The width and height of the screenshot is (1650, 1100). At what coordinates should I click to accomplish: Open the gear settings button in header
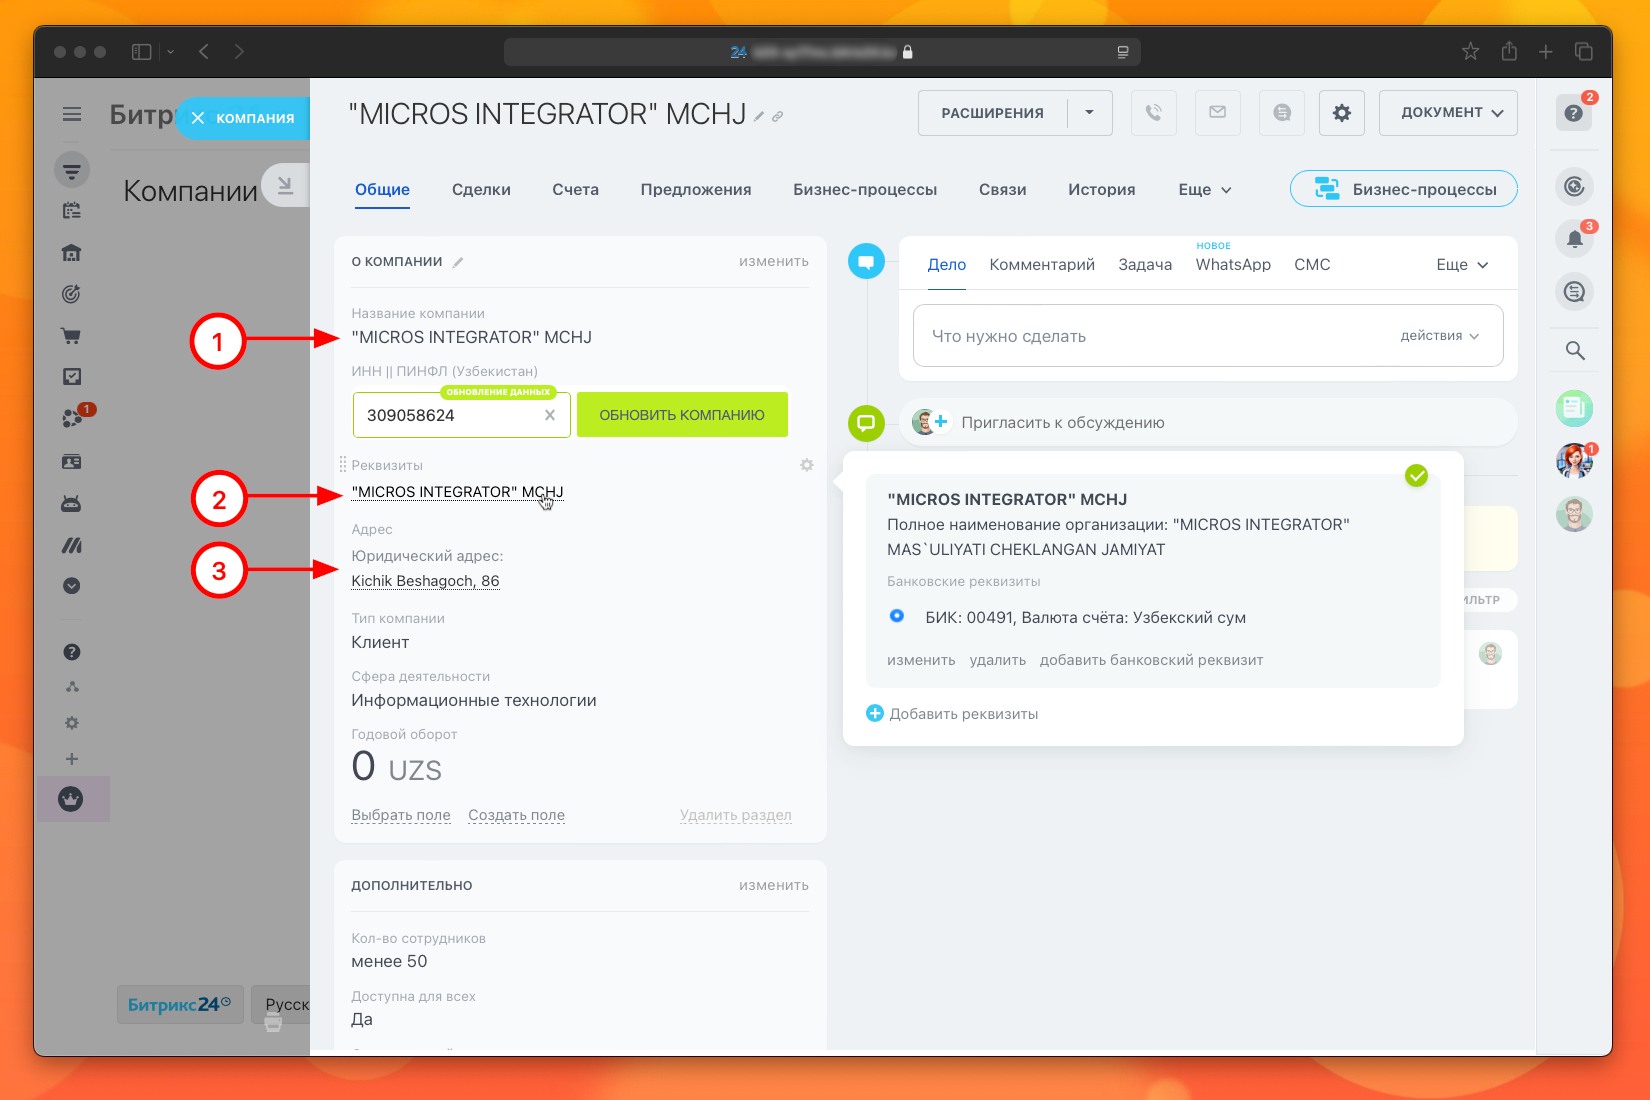coord(1342,113)
